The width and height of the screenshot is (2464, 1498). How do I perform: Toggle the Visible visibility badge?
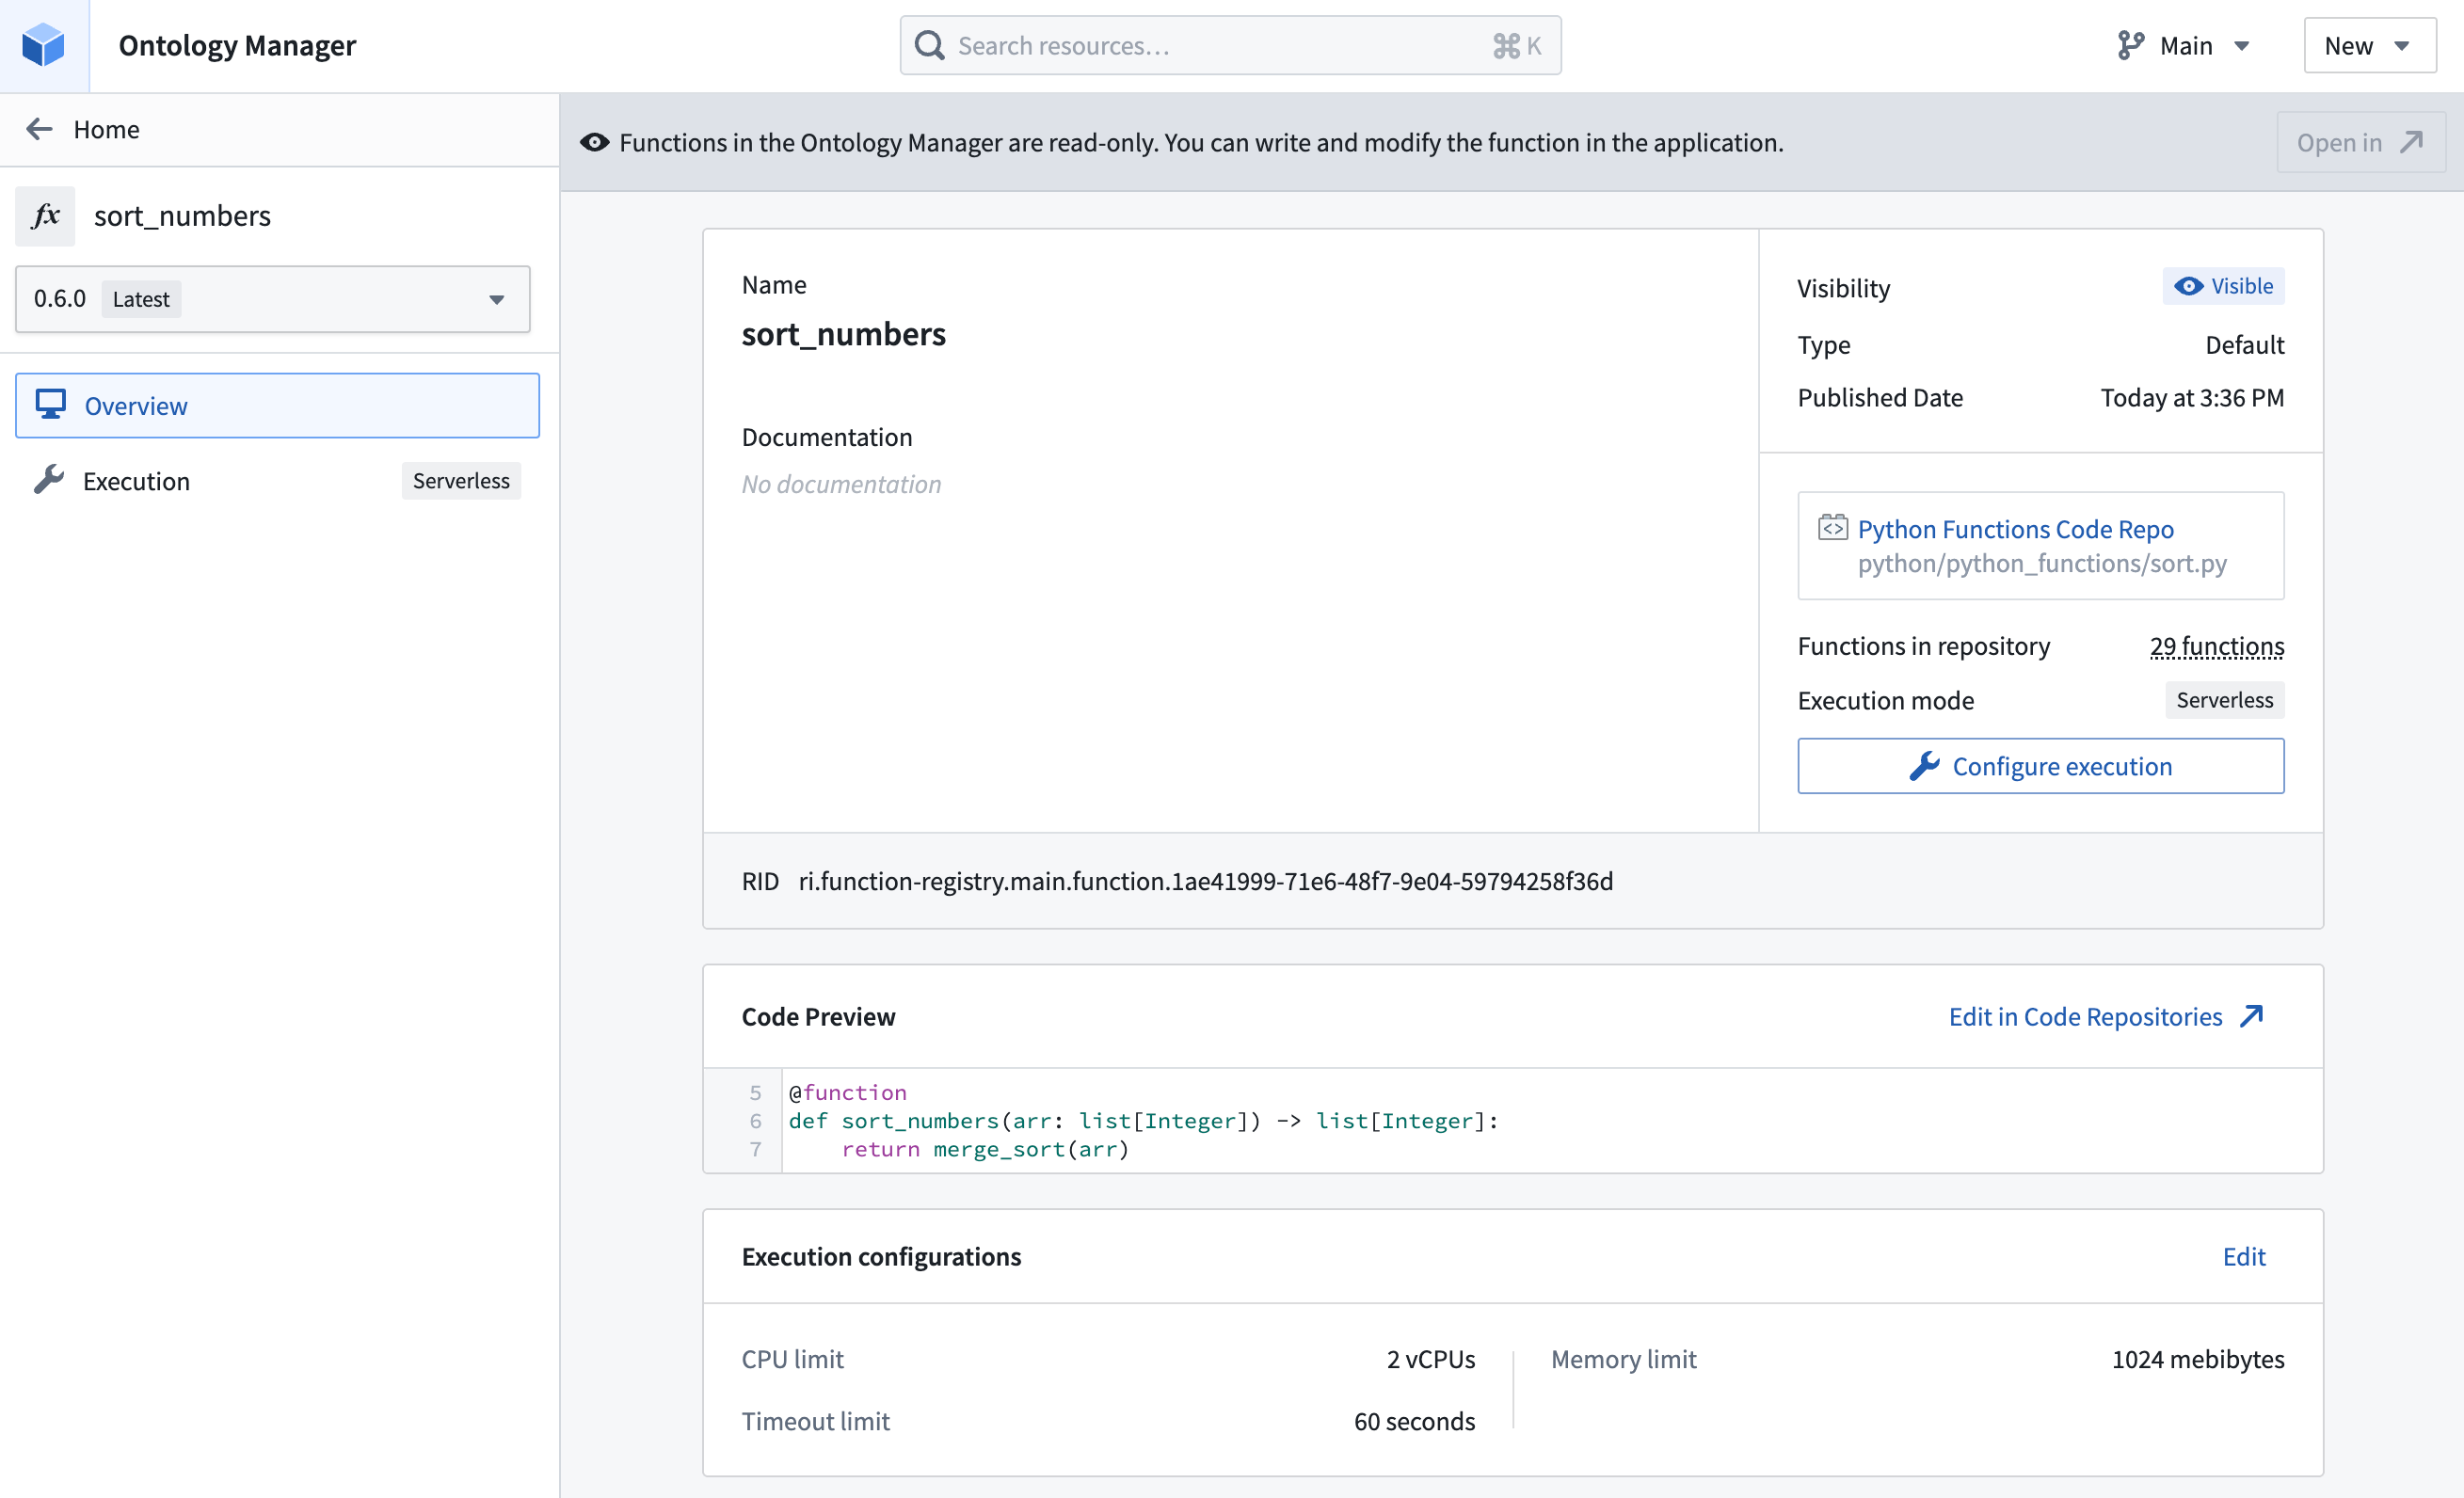pyautogui.click(x=2222, y=286)
